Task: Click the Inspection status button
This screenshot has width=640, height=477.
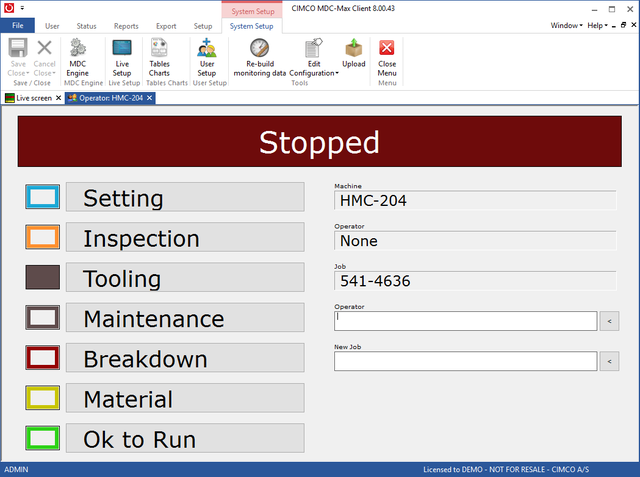Action: [x=185, y=237]
